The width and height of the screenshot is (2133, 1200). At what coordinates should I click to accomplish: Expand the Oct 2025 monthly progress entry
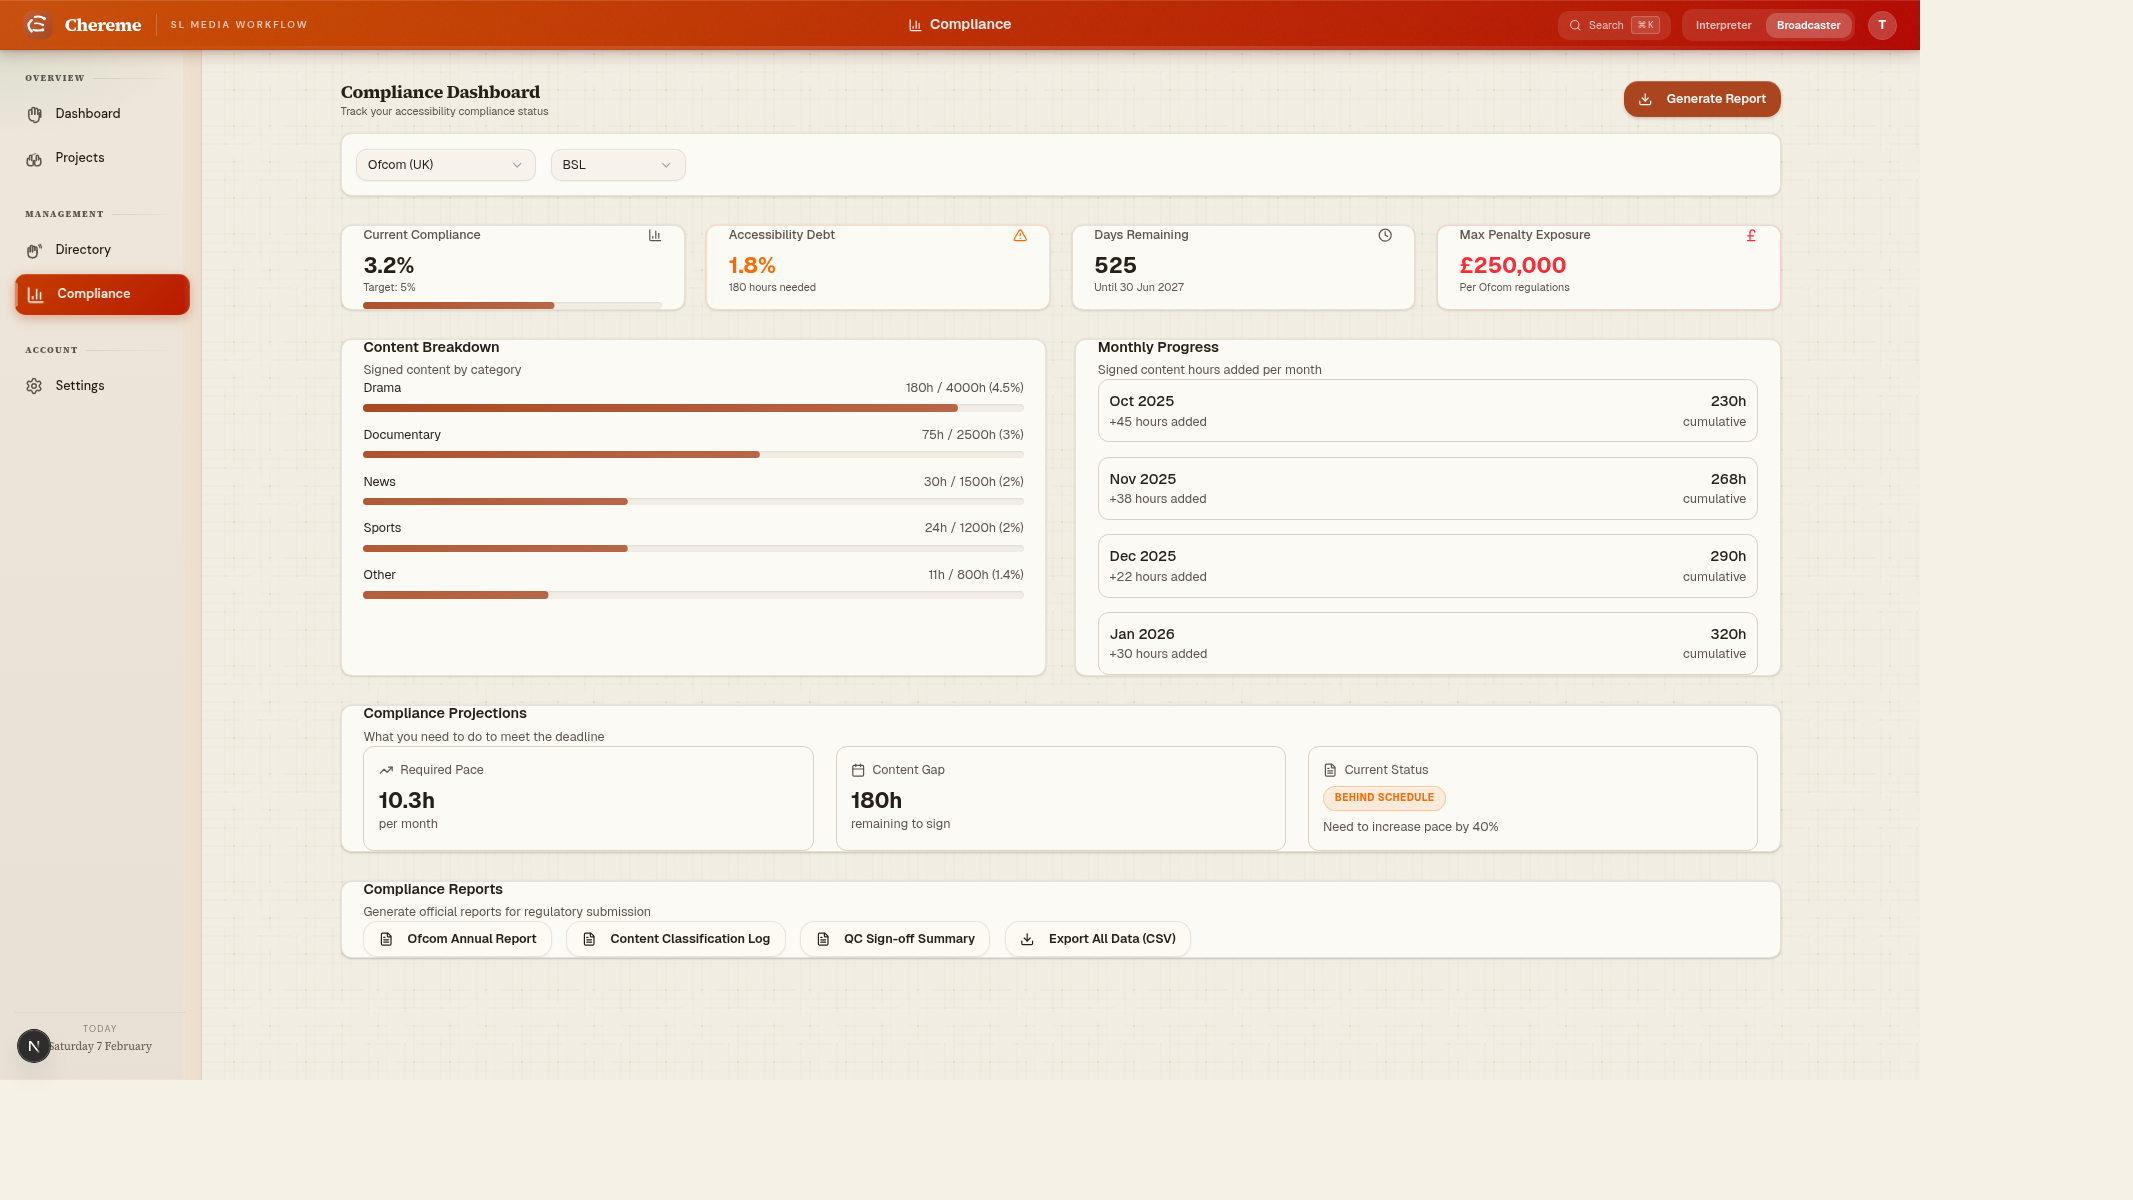click(x=1427, y=410)
